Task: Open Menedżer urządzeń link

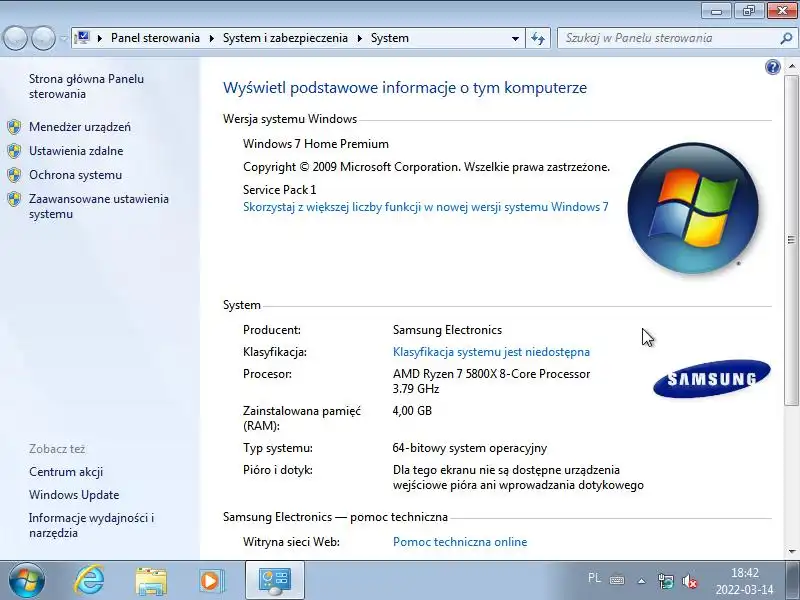Action: tap(80, 127)
